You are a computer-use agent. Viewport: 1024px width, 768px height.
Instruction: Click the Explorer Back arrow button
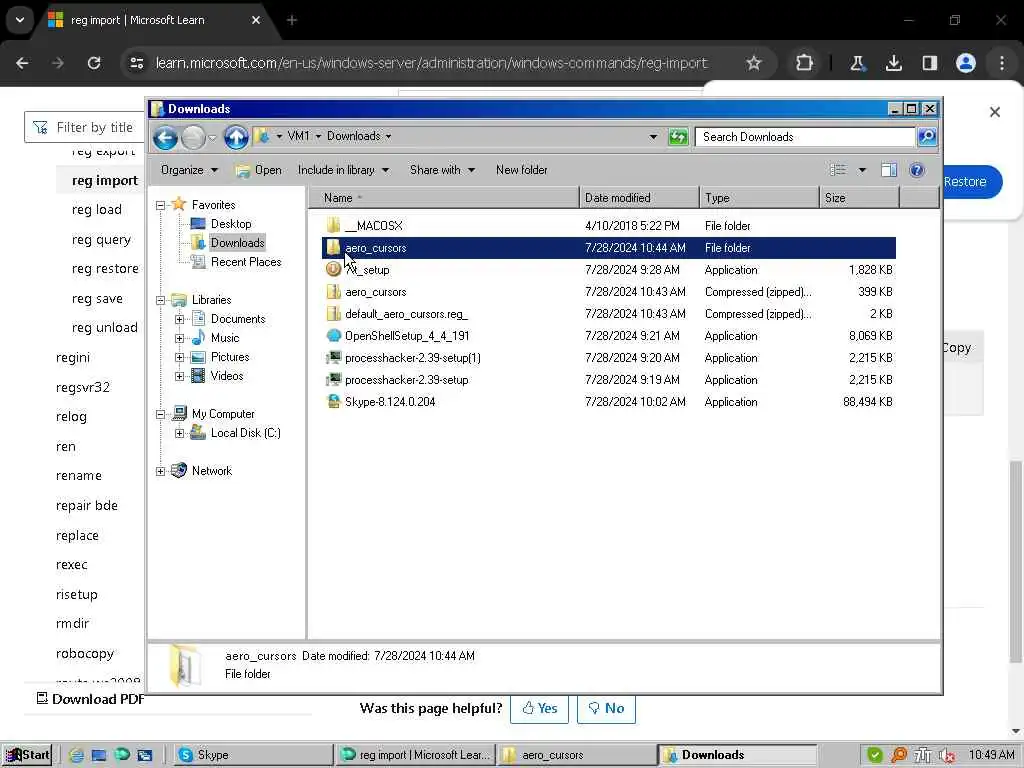[165, 138]
